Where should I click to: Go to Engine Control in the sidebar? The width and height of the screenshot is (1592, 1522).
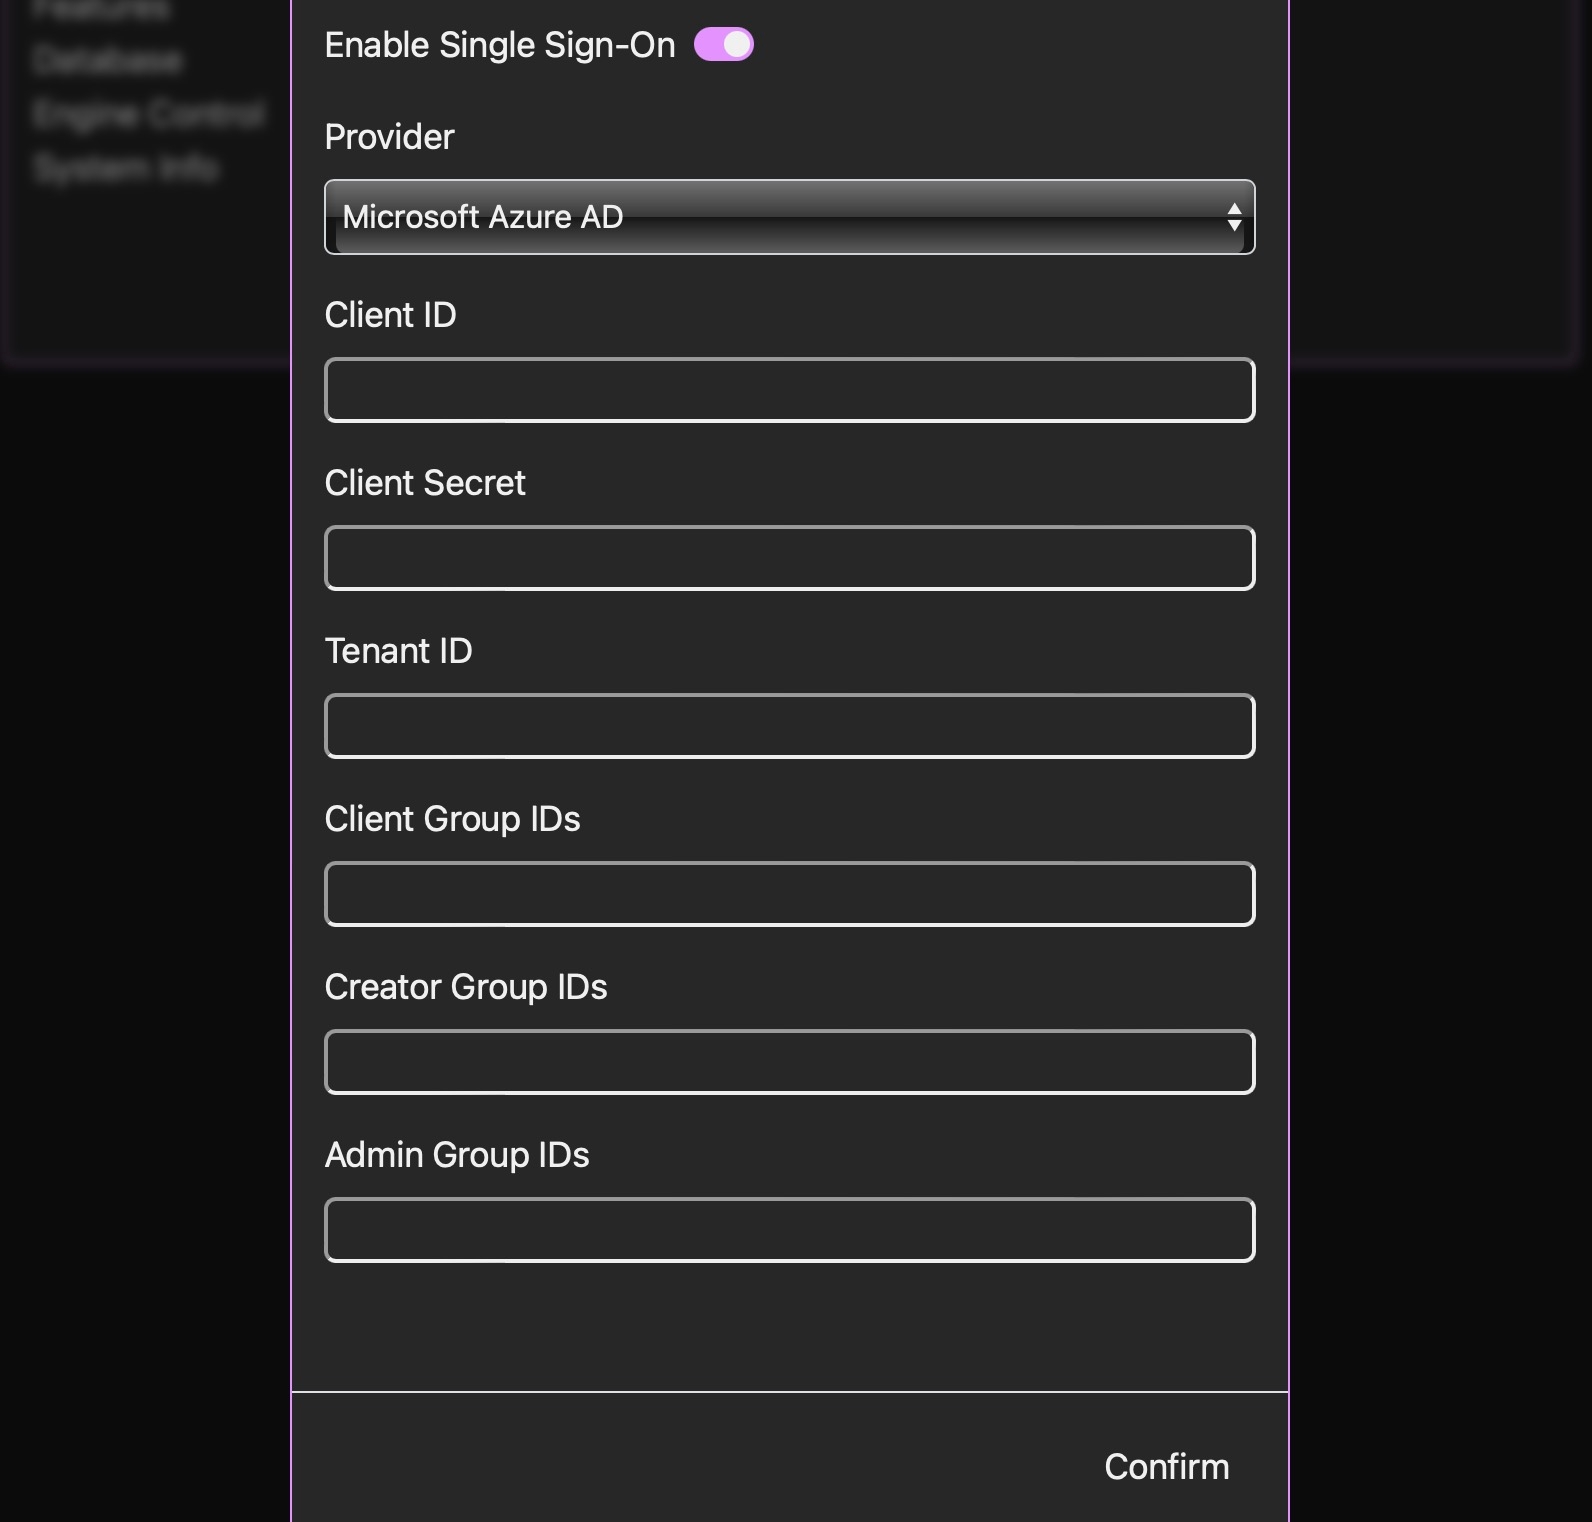point(148,114)
